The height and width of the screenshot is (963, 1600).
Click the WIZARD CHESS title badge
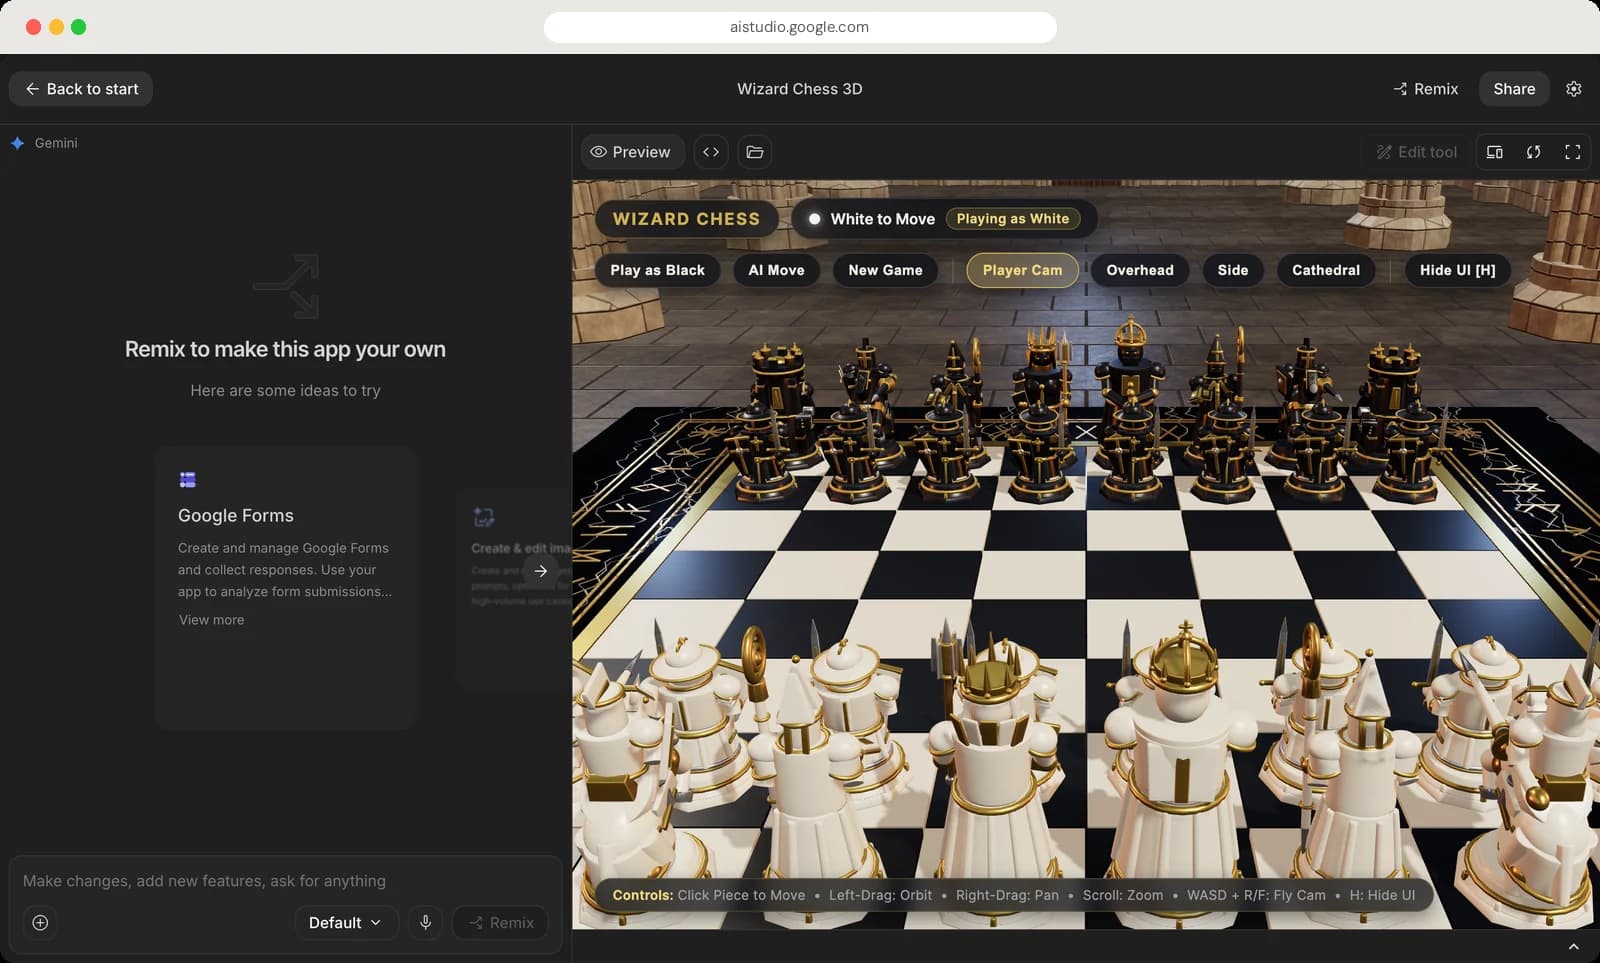(x=686, y=219)
